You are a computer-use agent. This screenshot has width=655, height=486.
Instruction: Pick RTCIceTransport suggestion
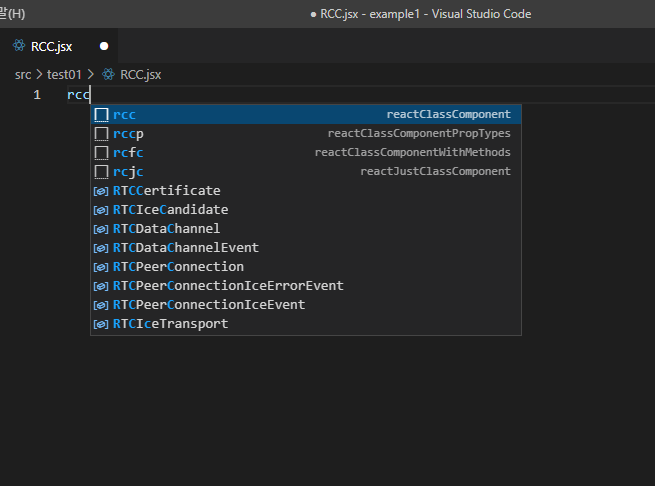306,324
